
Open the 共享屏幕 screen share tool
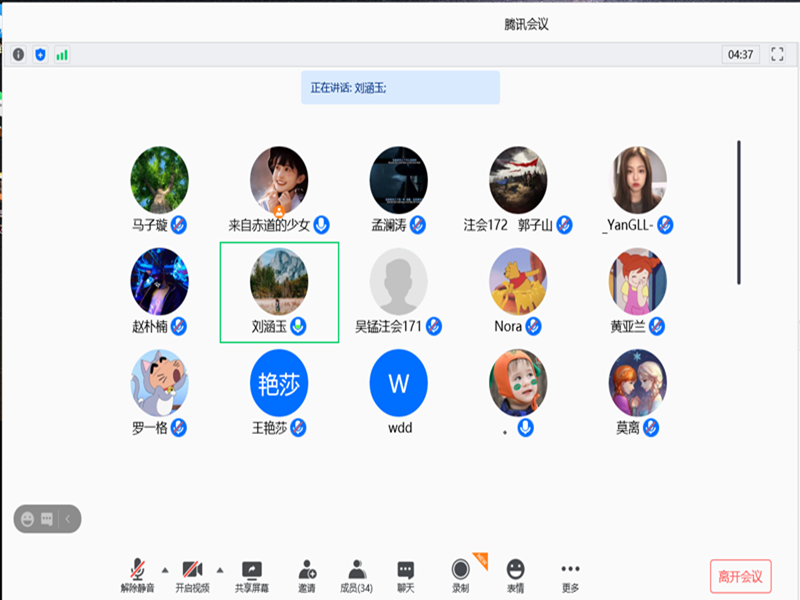click(252, 575)
